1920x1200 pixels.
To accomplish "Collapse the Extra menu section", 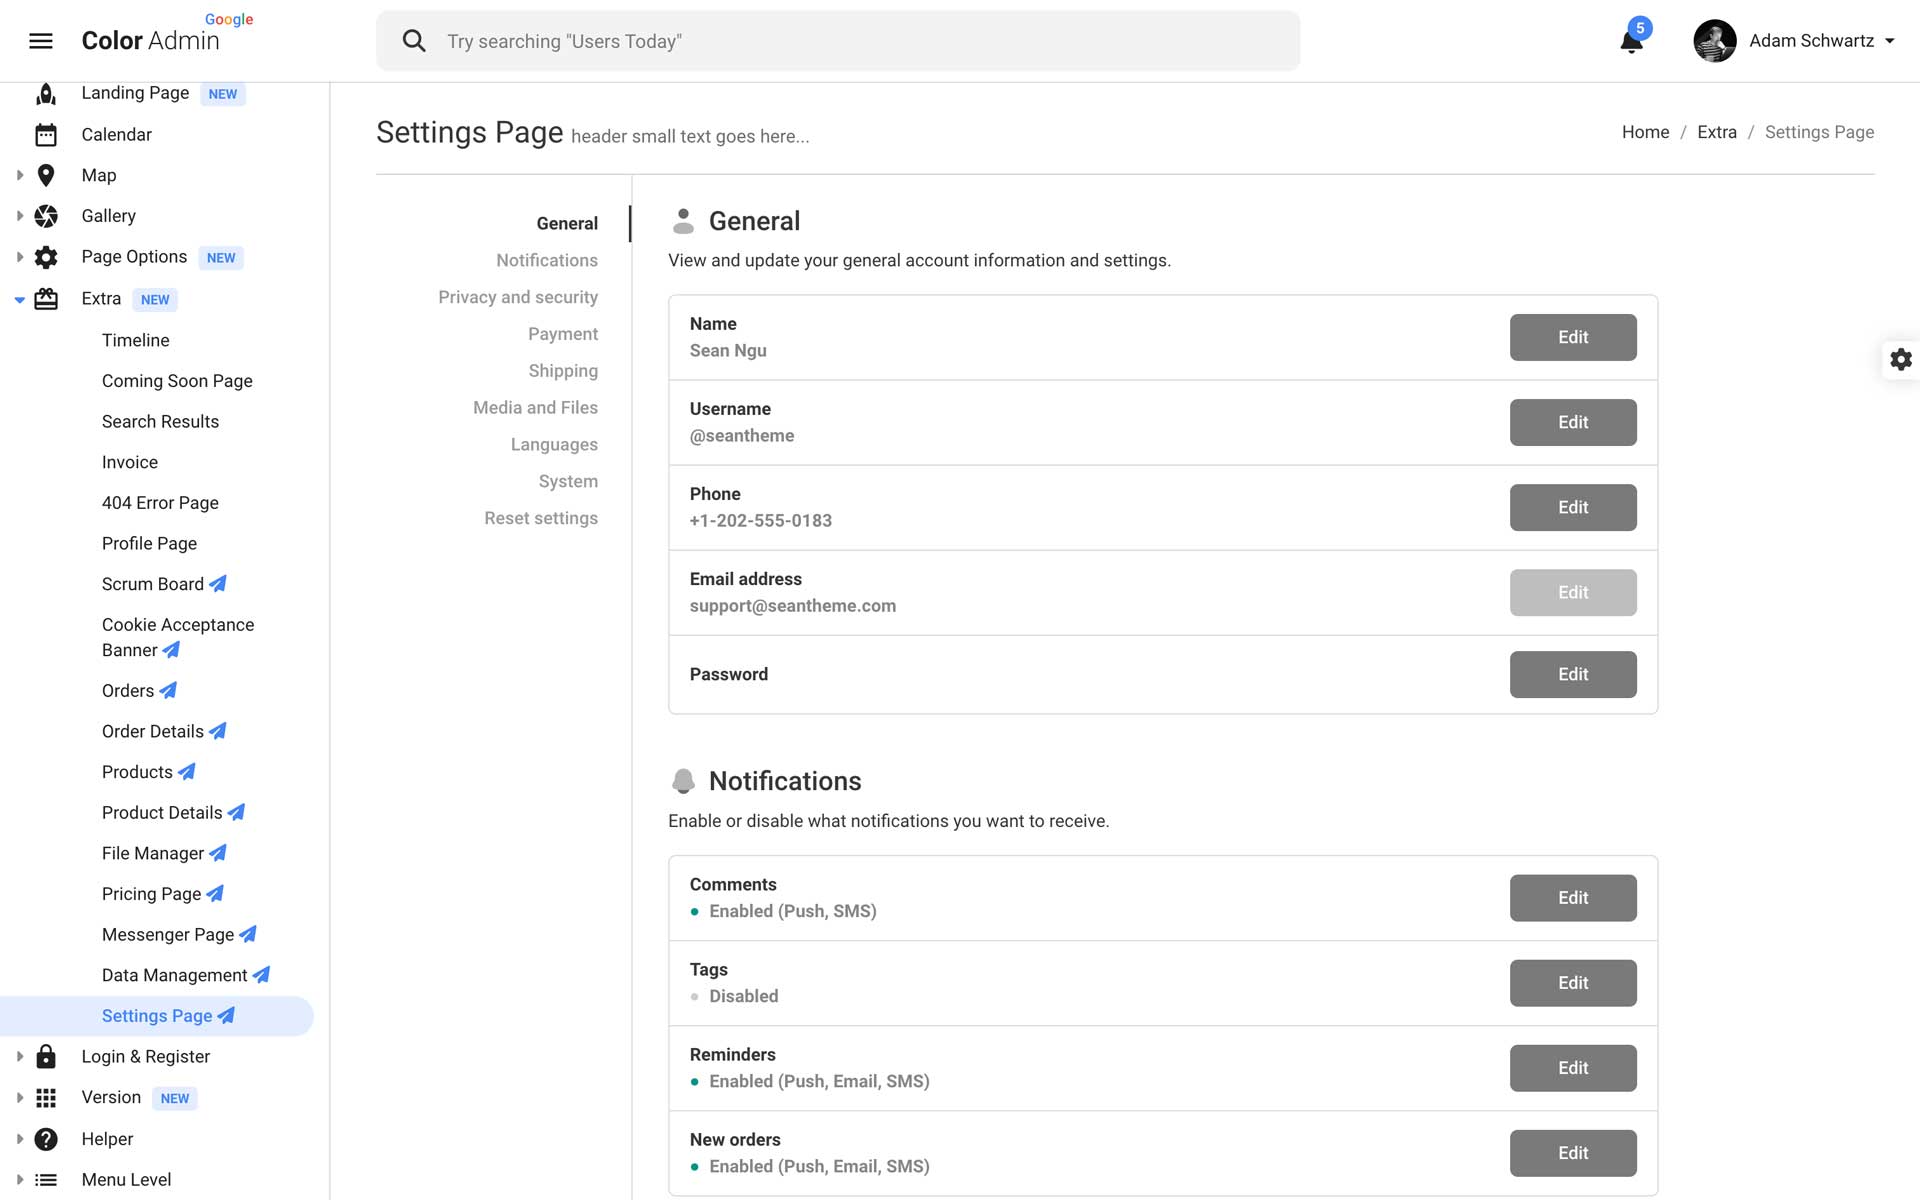I will [x=20, y=299].
